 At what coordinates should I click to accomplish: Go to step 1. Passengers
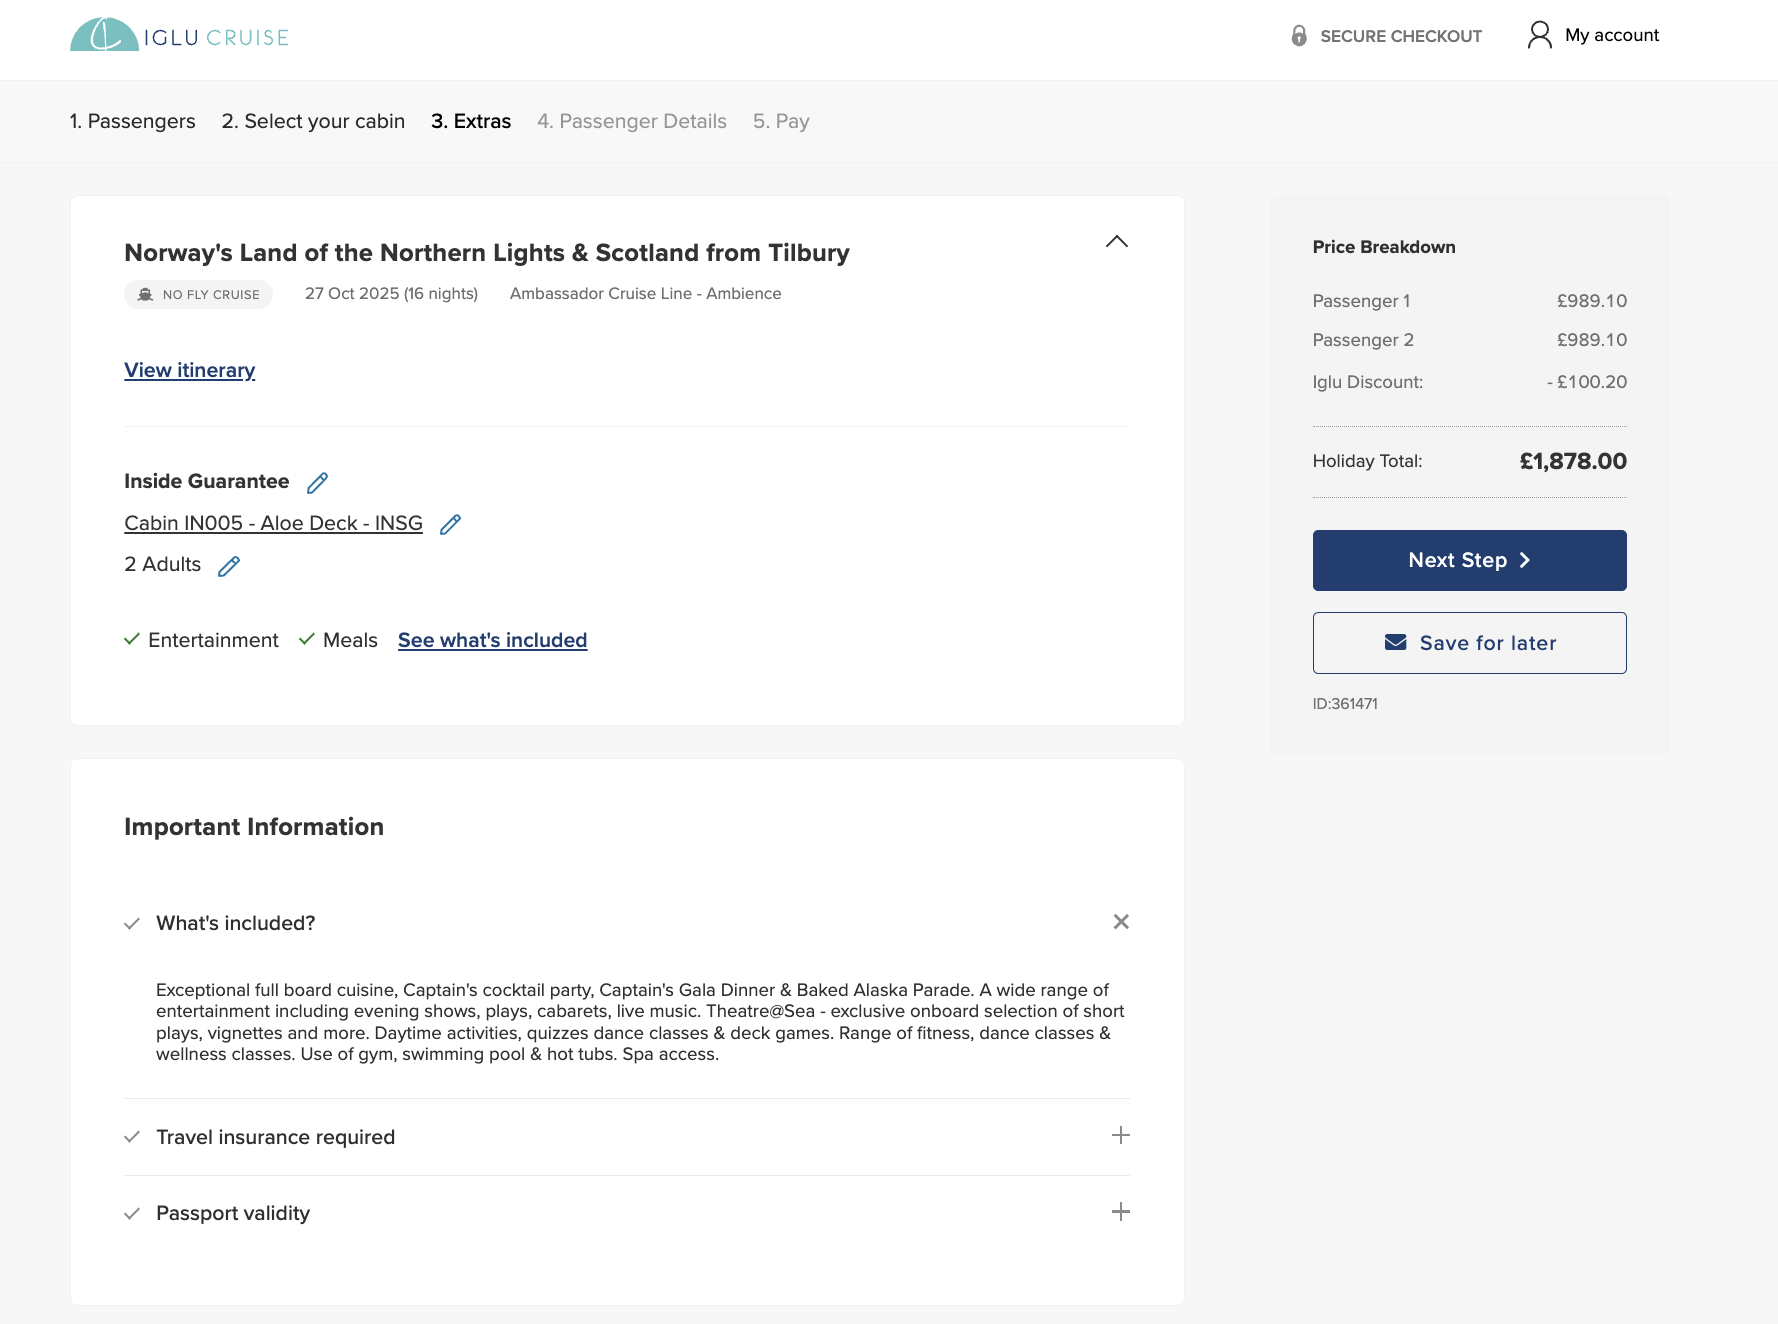click(132, 121)
